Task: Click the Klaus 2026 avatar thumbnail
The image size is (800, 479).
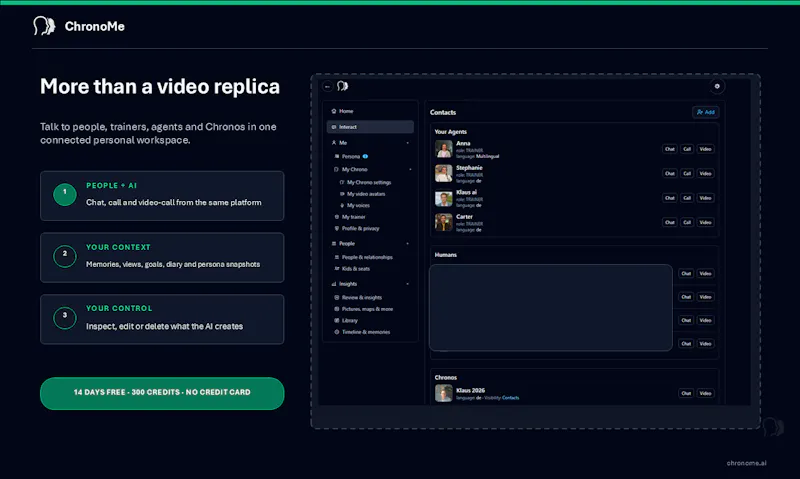Action: coord(443,393)
